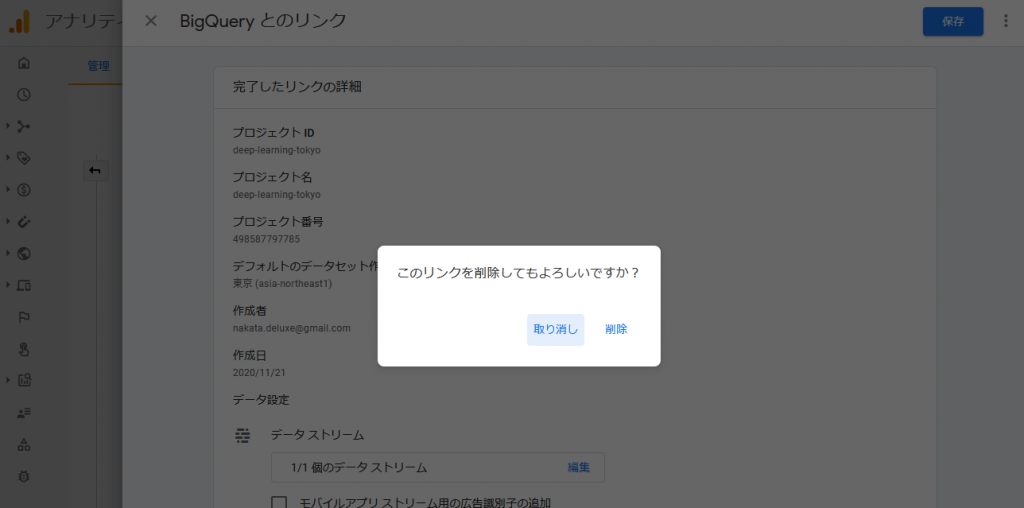Open the Realtime clock icon
The height and width of the screenshot is (508, 1024).
[24, 95]
